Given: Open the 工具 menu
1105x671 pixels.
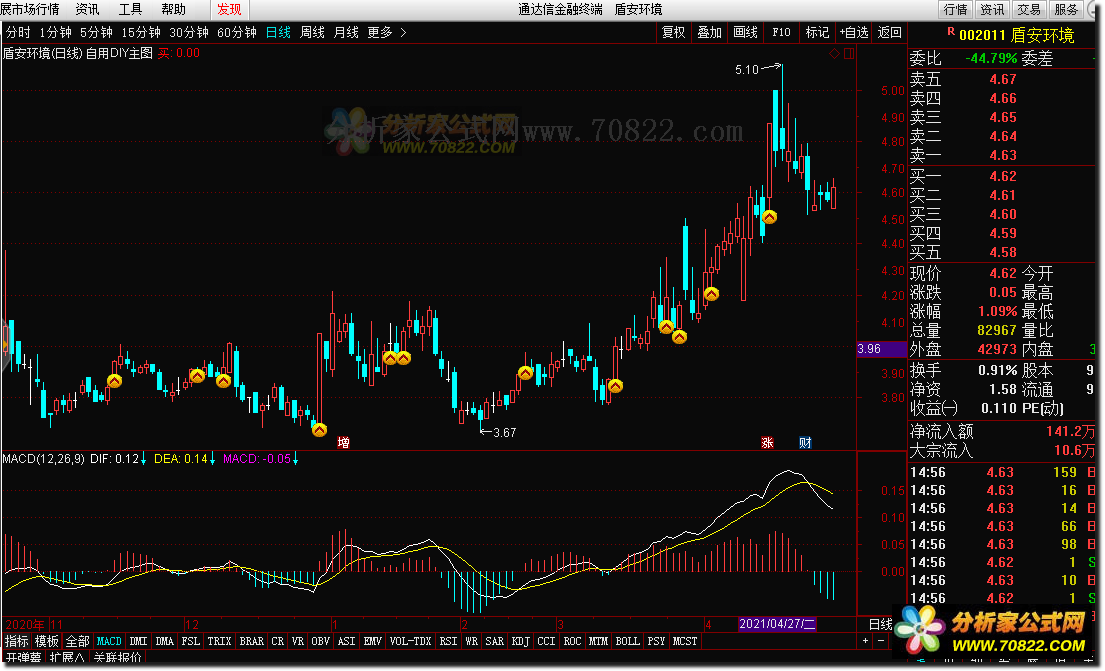Looking at the screenshot, I should 130,9.
